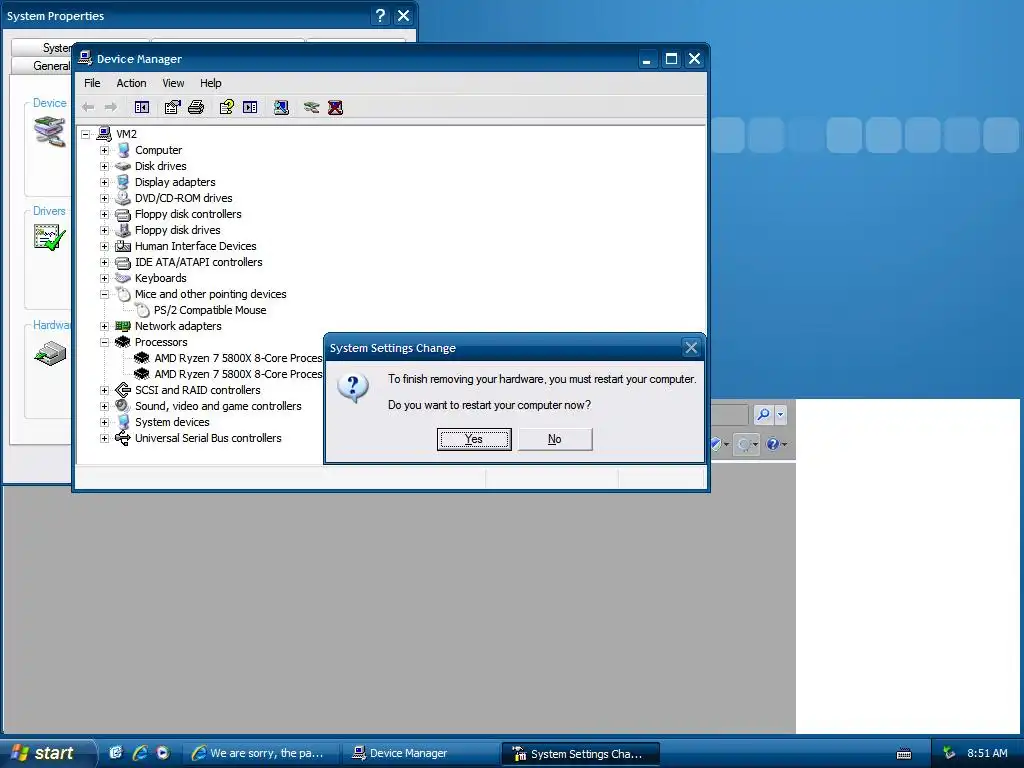Expand the Keyboards category
The image size is (1024, 768).
pyautogui.click(x=104, y=278)
